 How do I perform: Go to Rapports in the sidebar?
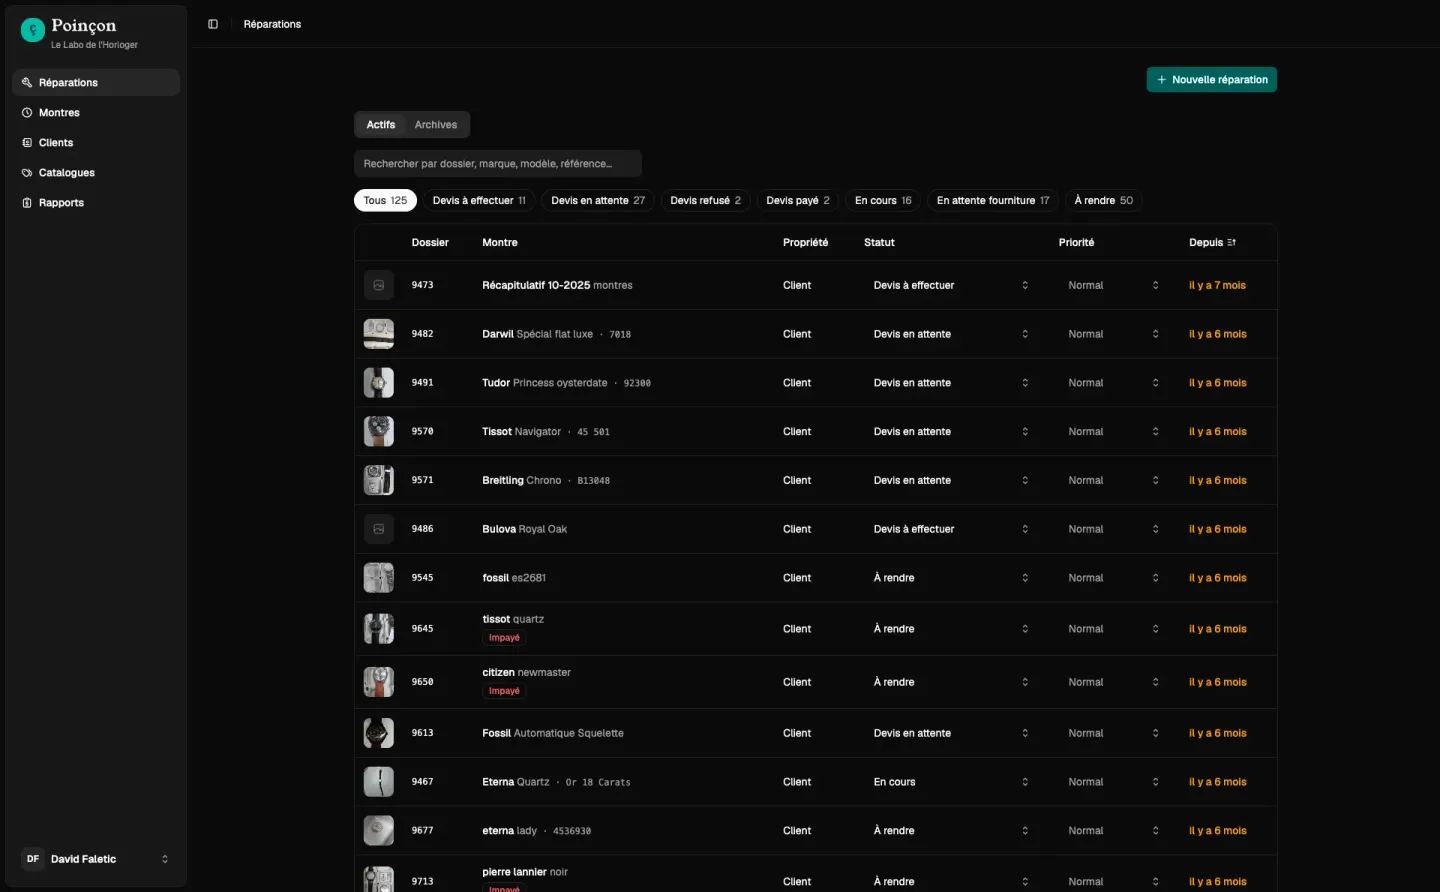click(x=96, y=203)
